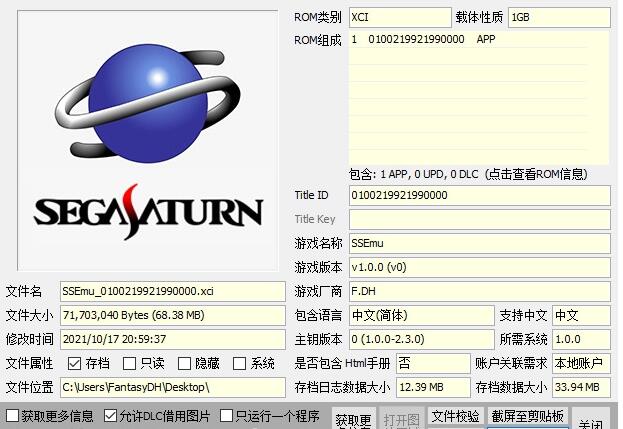The width and height of the screenshot is (623, 429).
Task: Click the ROM组成 label
Action: point(318,40)
